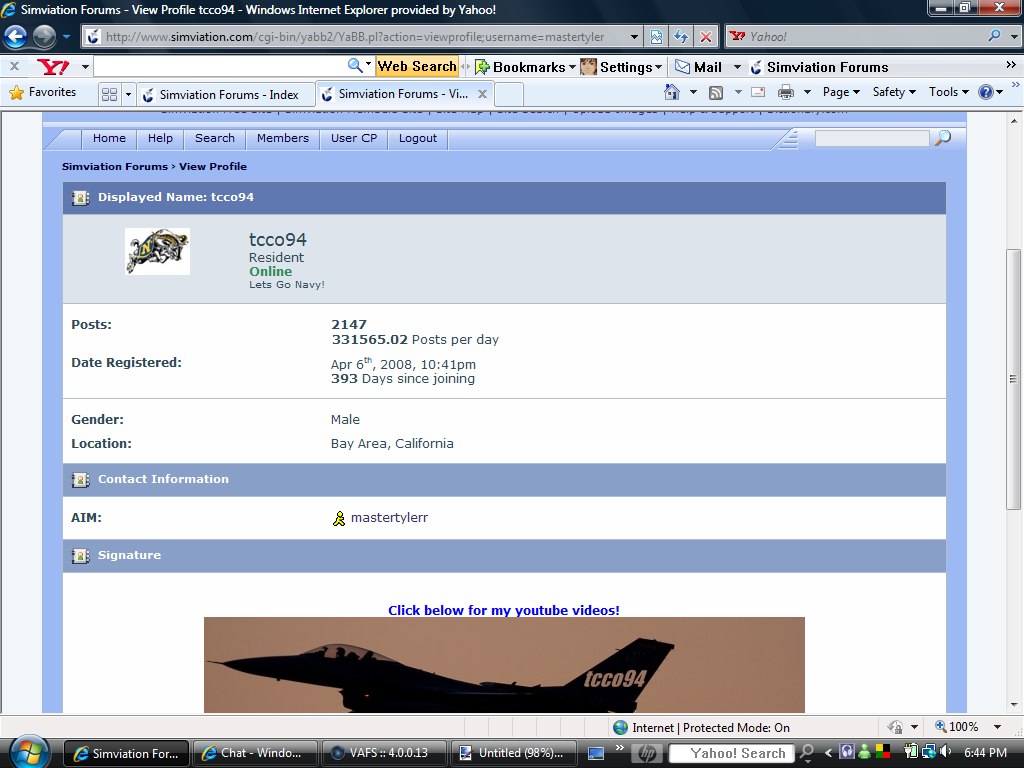Click the Read Mail icon on the command bar
This screenshot has height=768, width=1024.
click(758, 92)
